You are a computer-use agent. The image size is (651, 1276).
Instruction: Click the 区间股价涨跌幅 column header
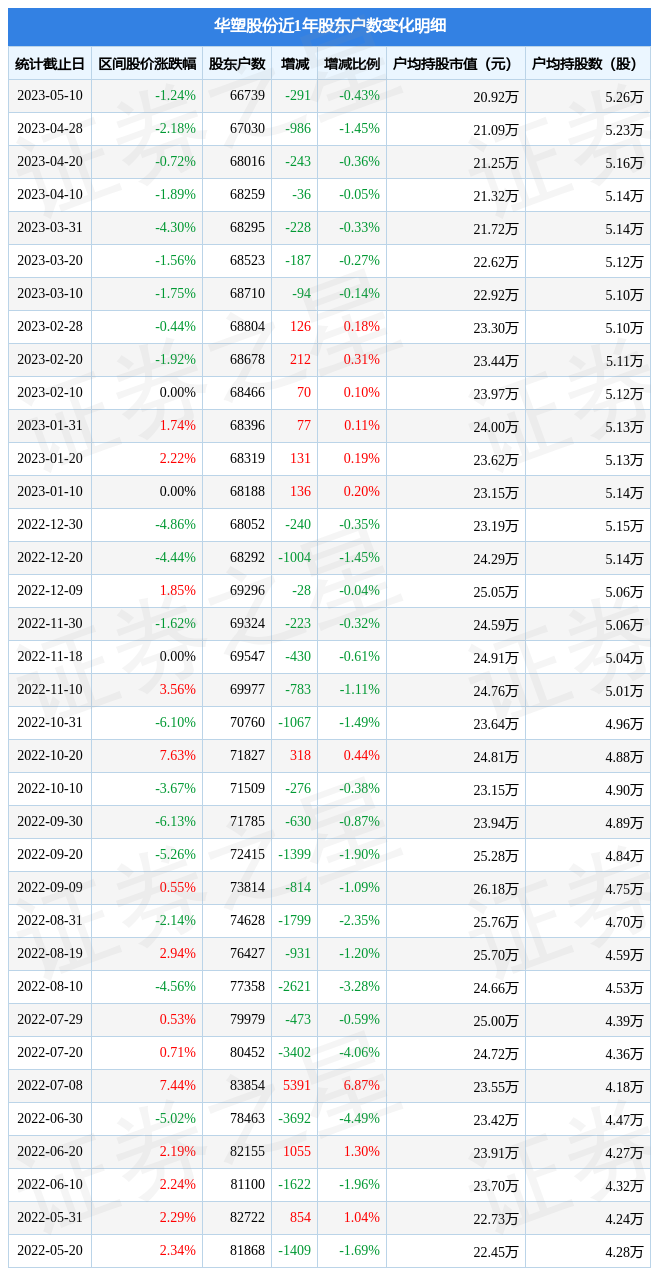[147, 64]
